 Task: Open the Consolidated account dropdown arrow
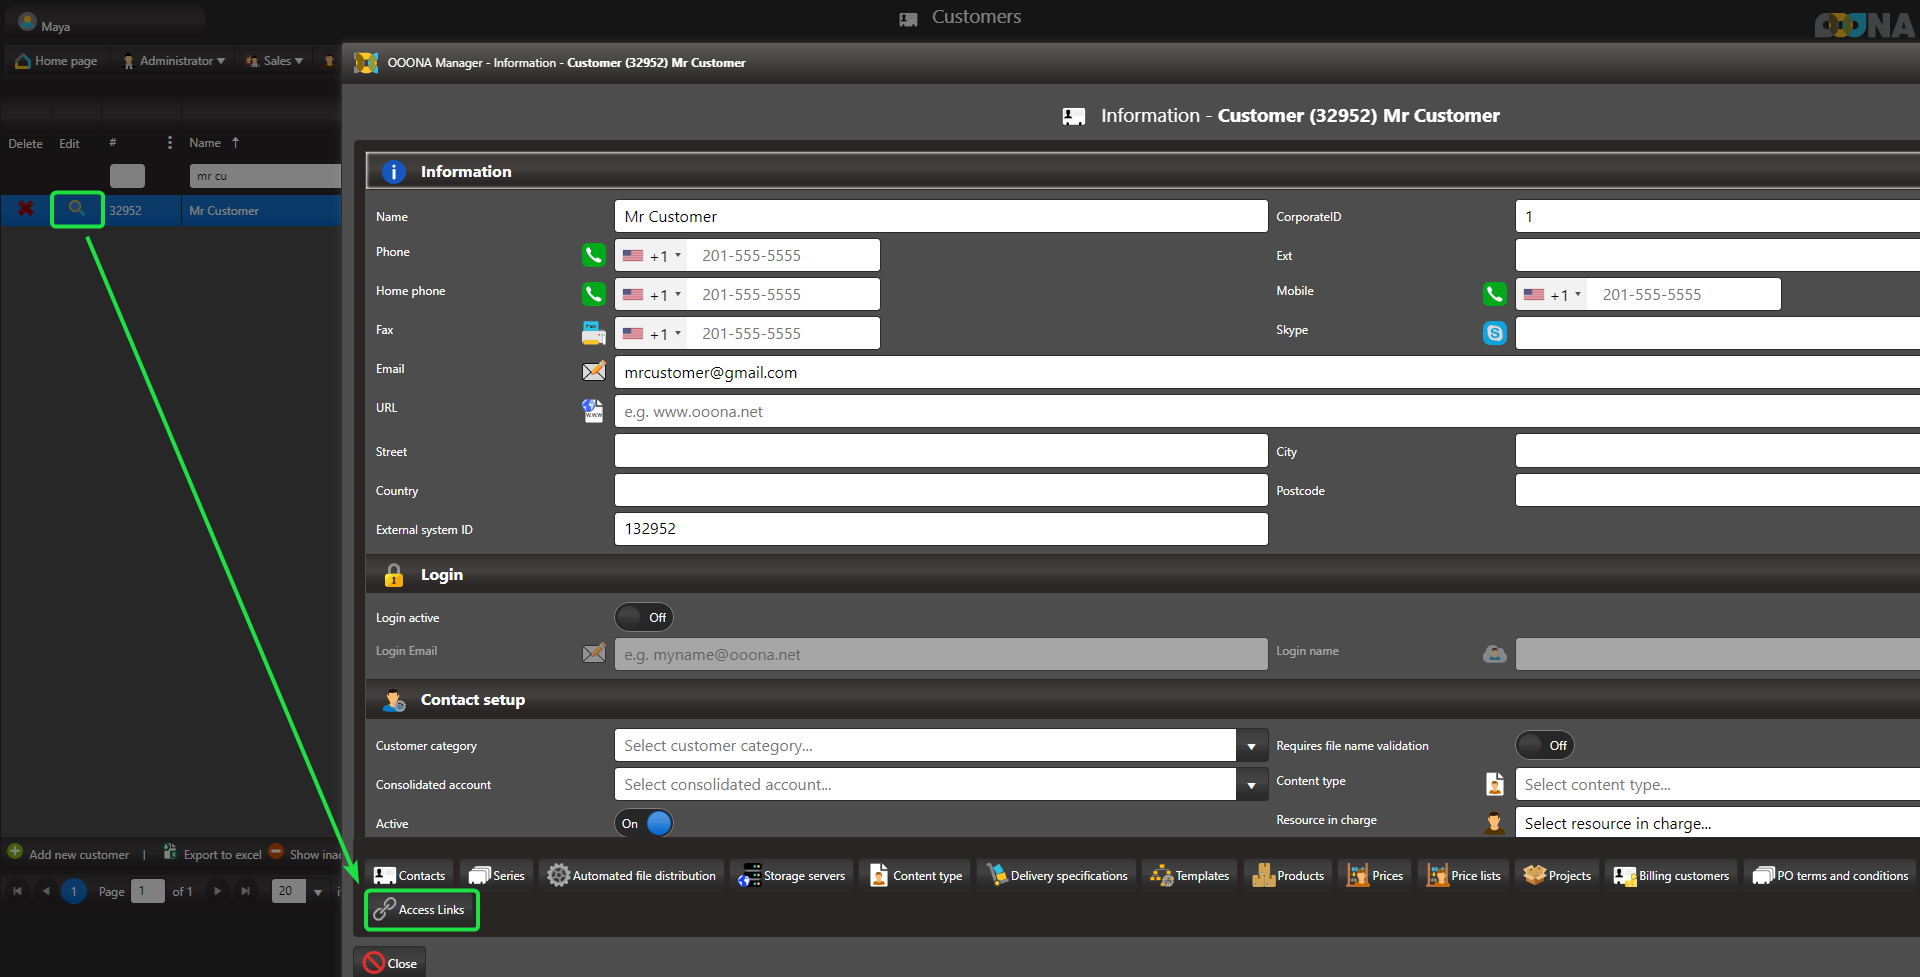tap(1251, 785)
